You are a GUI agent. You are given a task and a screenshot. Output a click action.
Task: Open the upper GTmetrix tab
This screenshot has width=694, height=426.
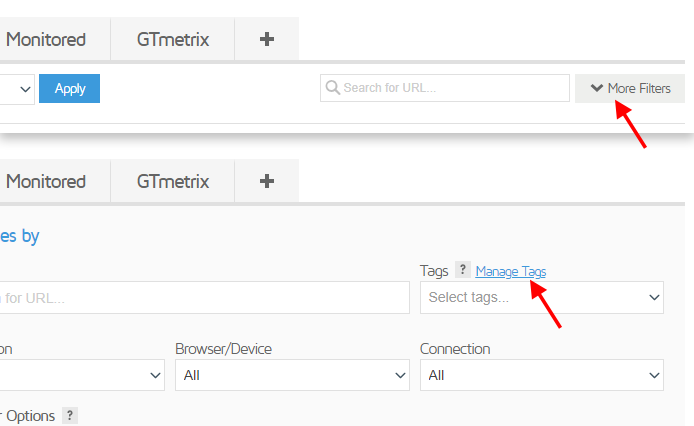tap(173, 39)
